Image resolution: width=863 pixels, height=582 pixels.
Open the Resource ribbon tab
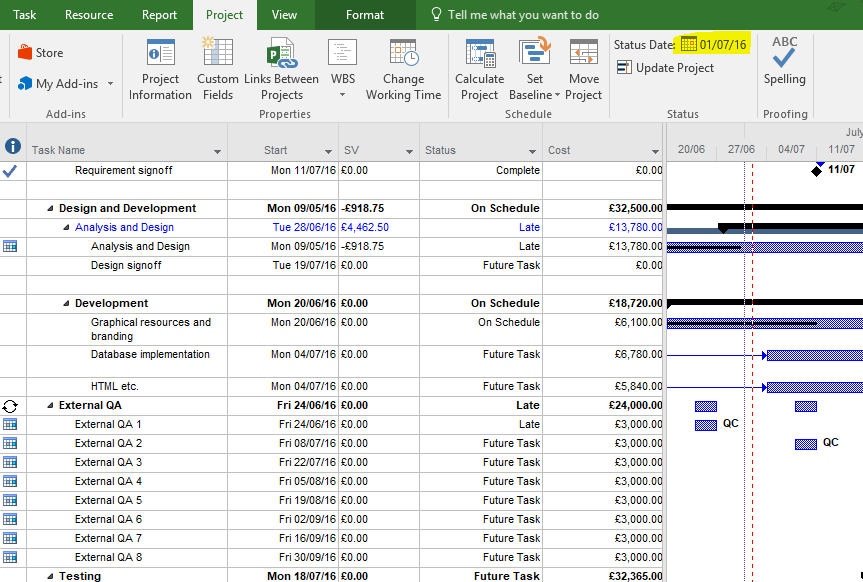(x=88, y=15)
